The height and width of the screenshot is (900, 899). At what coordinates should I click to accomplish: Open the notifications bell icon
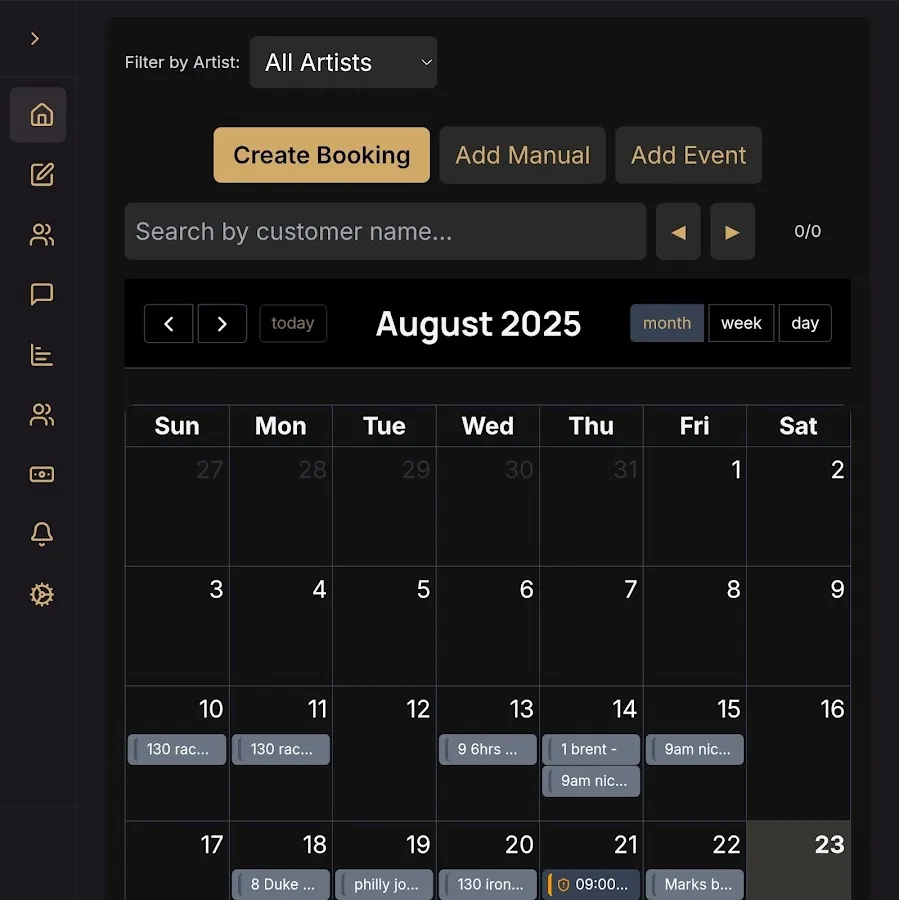tap(41, 534)
